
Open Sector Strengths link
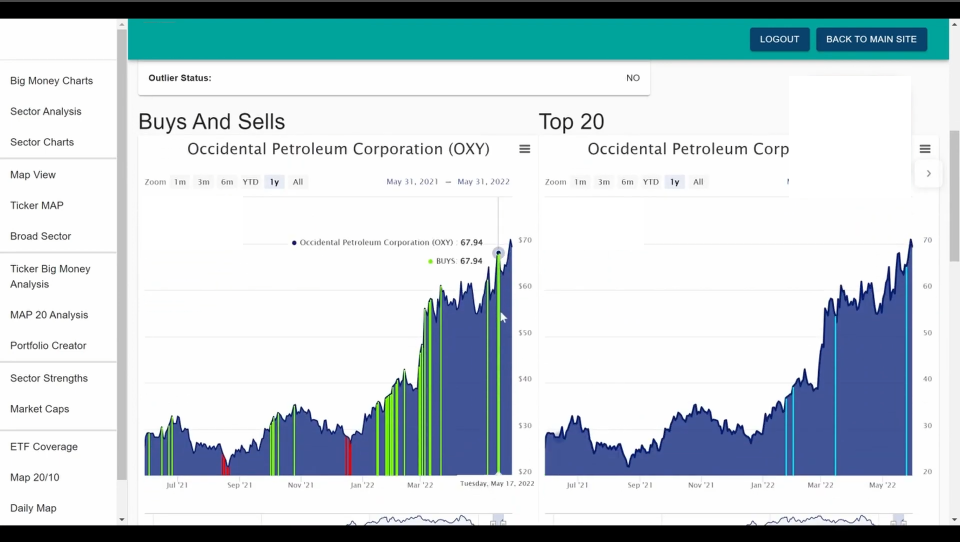pos(49,378)
